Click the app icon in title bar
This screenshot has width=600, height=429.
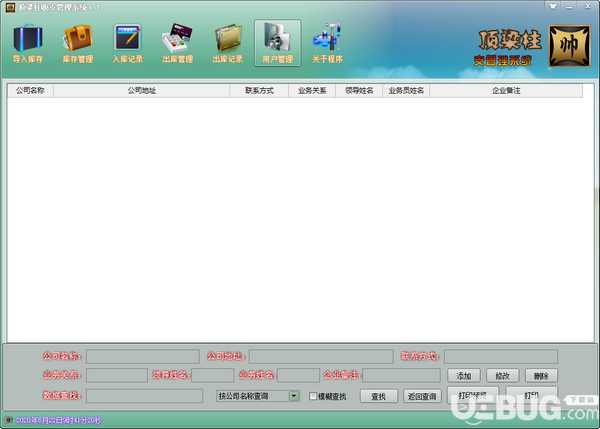(x=10, y=7)
